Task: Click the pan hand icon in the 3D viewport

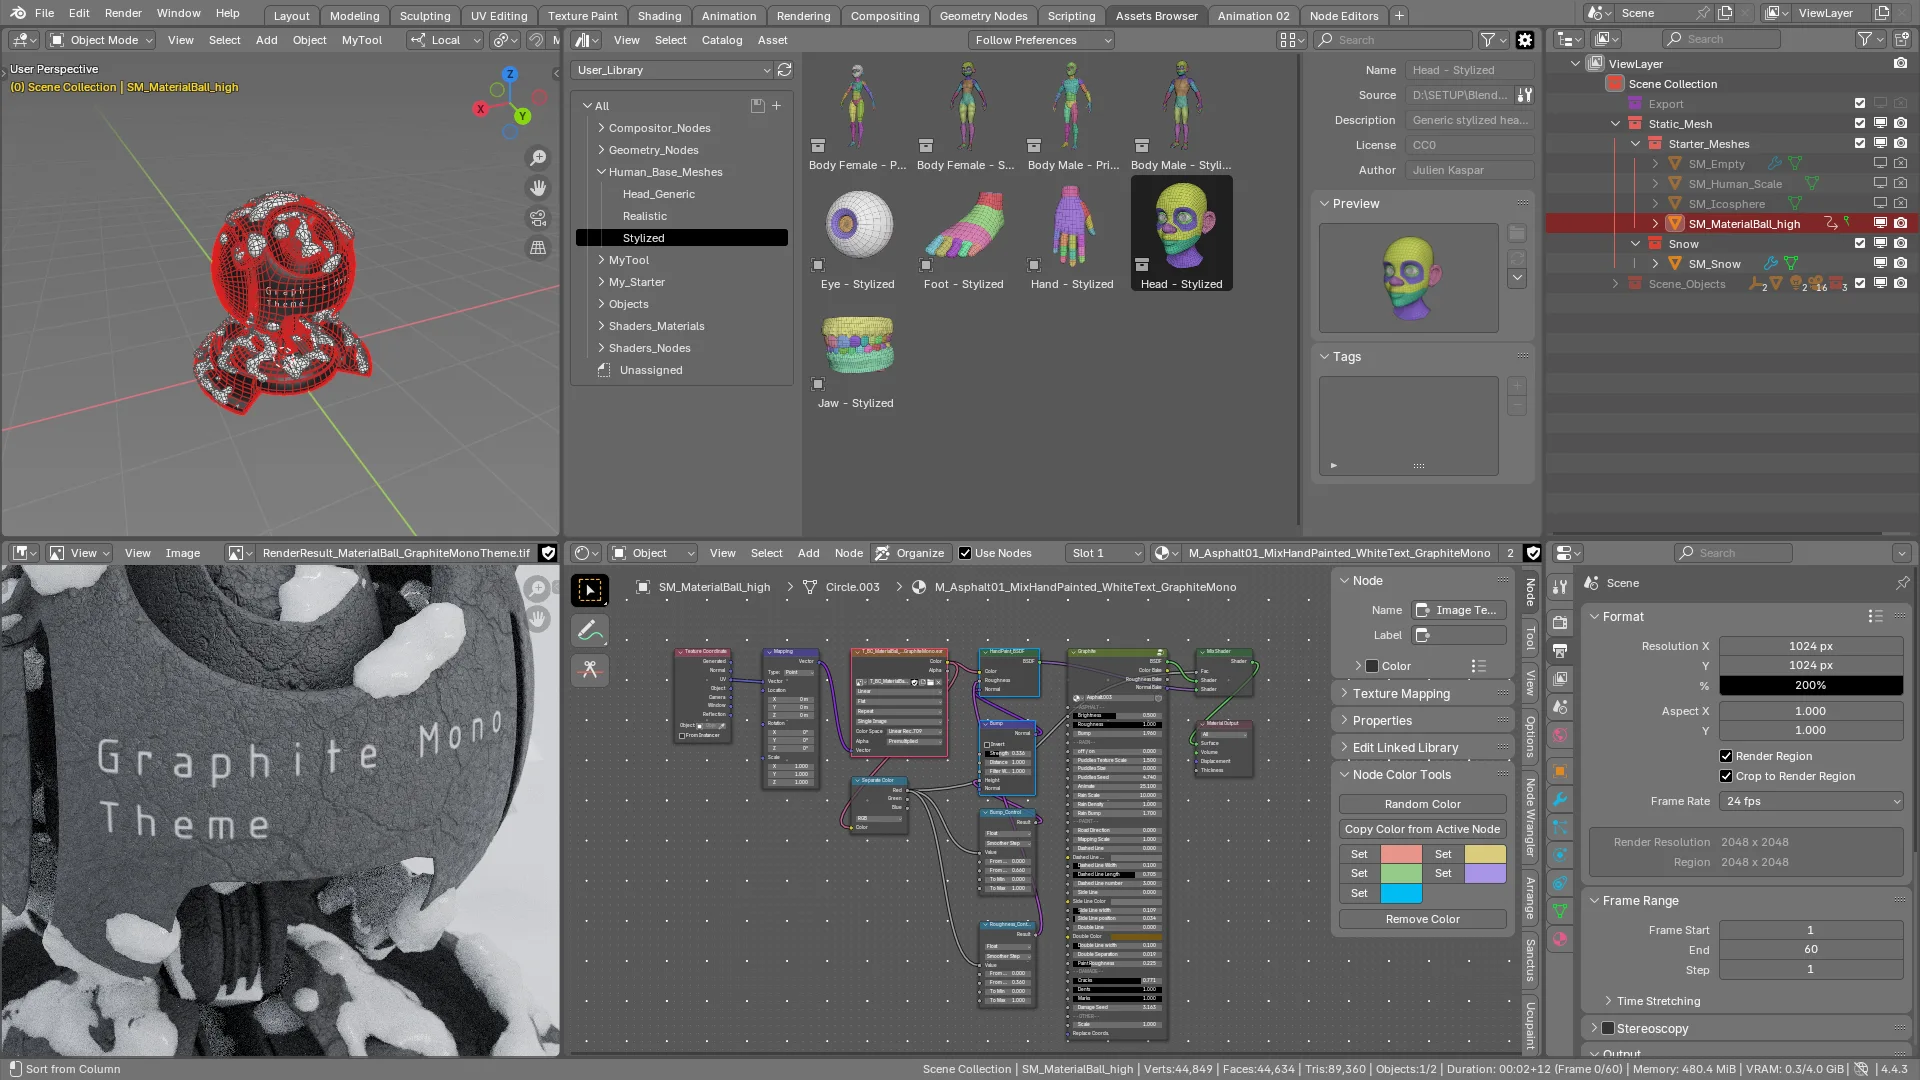Action: pos(538,188)
